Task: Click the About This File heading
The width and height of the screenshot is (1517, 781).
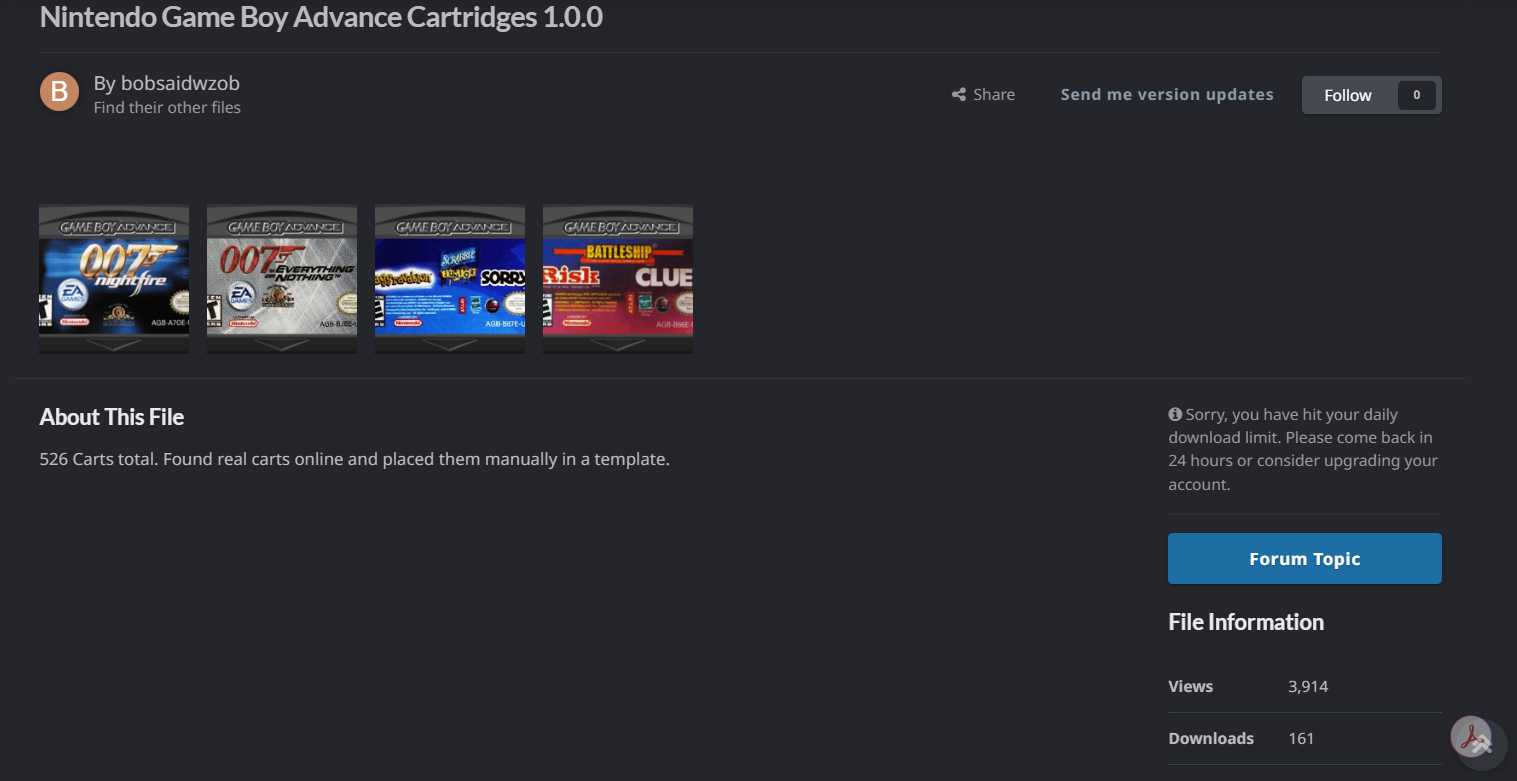Action: [x=112, y=417]
